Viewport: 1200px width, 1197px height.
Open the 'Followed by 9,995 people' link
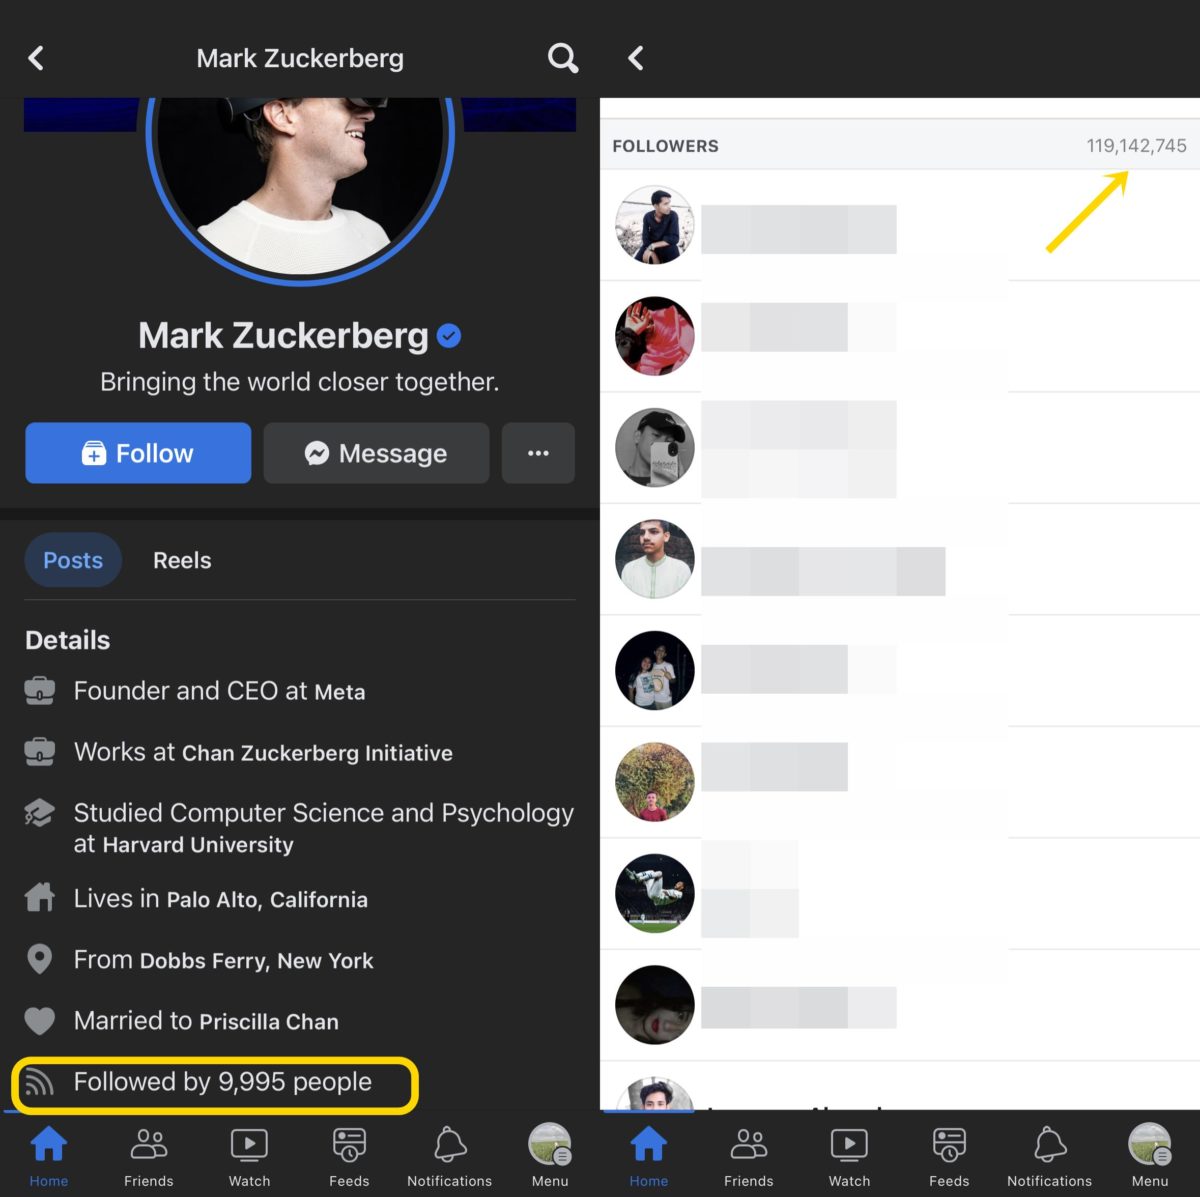tap(222, 1082)
